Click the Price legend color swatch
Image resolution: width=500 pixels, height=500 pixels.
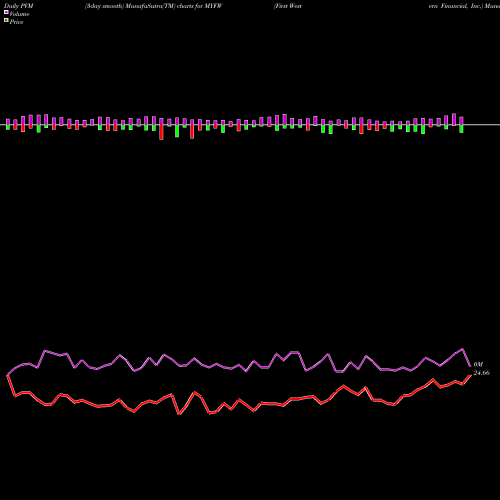[x=6, y=21]
